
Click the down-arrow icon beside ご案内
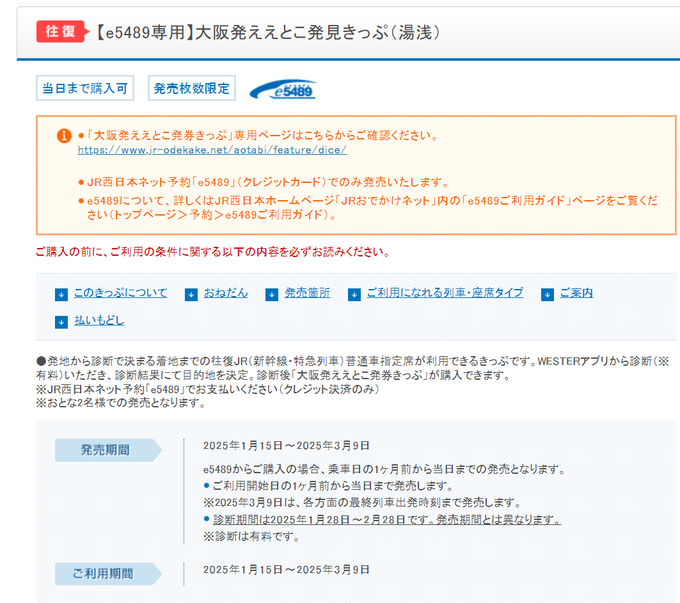click(547, 295)
